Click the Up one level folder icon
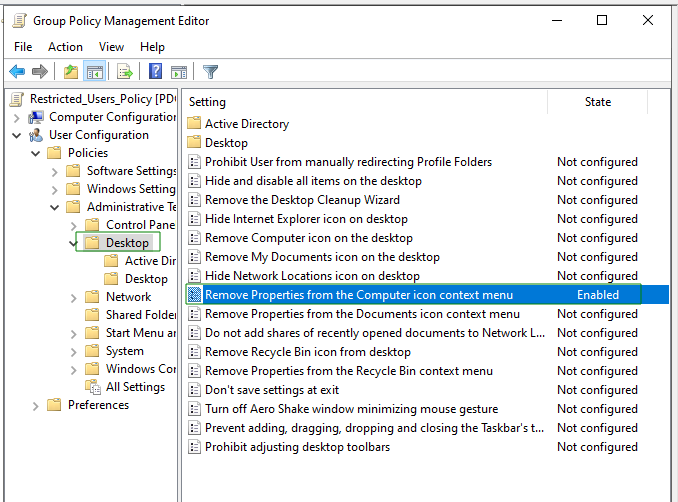 click(x=70, y=71)
